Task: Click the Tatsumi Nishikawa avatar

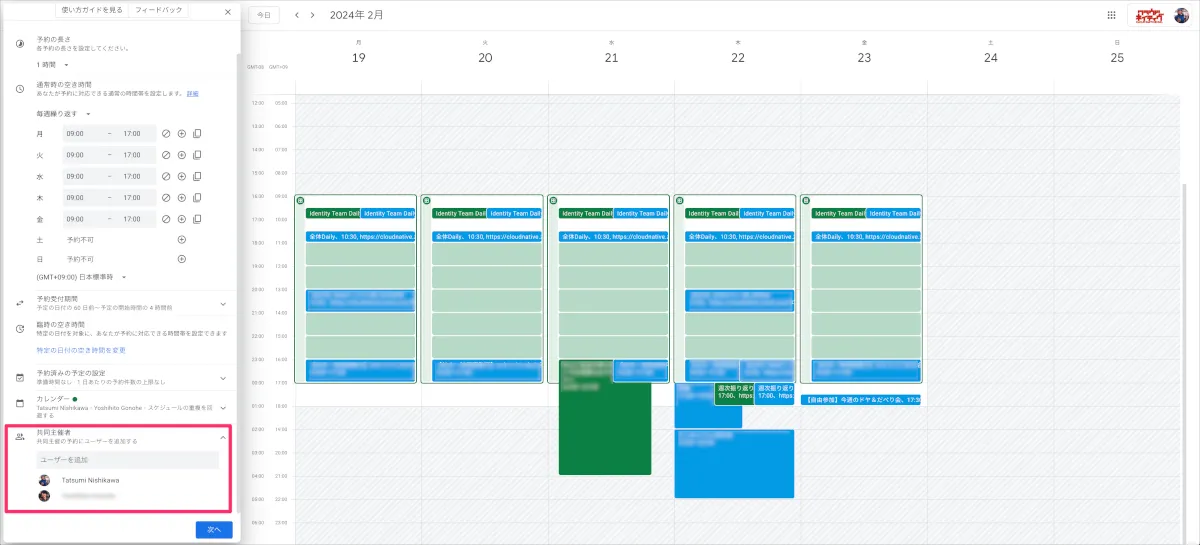Action: 44,480
